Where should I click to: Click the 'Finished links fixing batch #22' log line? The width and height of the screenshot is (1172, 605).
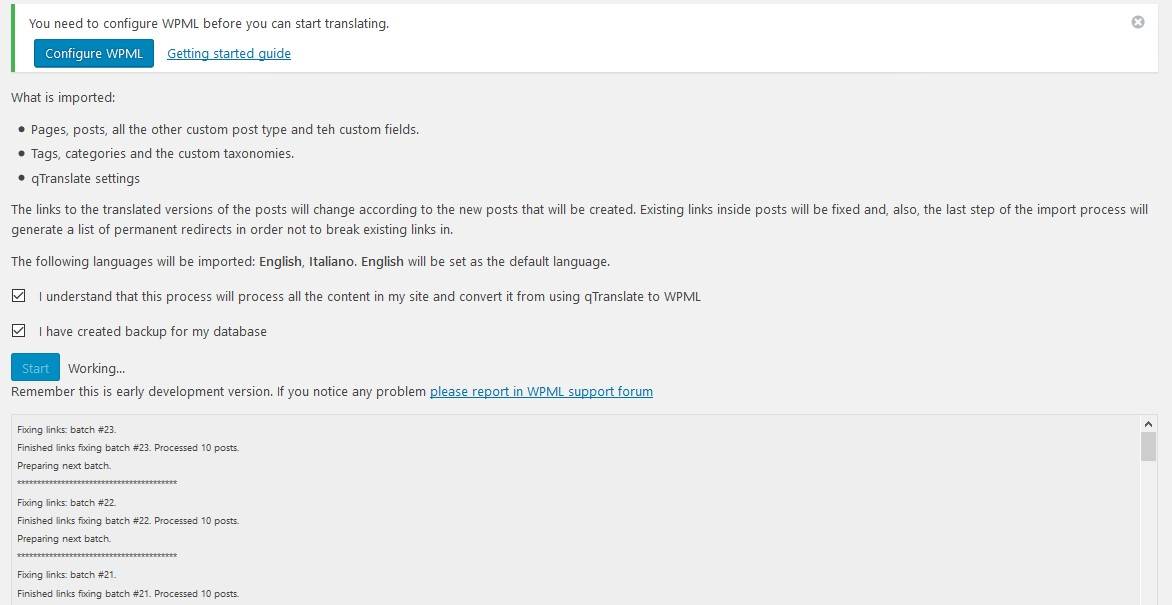(x=128, y=520)
